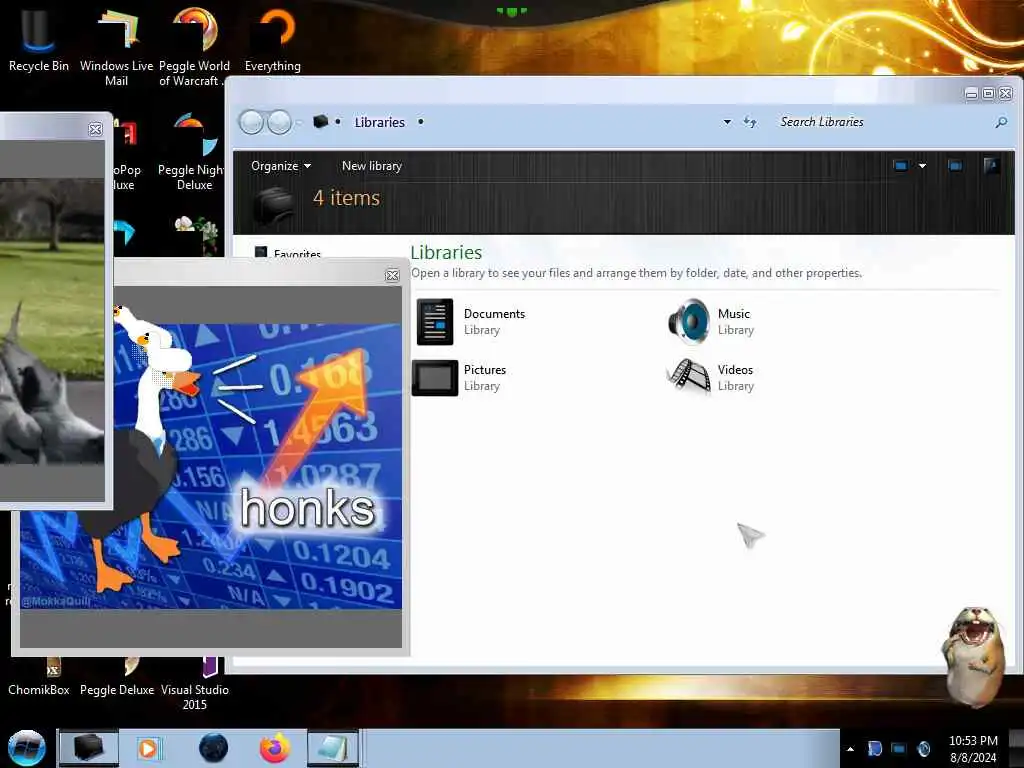Screen dimensions: 1024x768
Task: Open the Videos library
Action: (x=711, y=377)
